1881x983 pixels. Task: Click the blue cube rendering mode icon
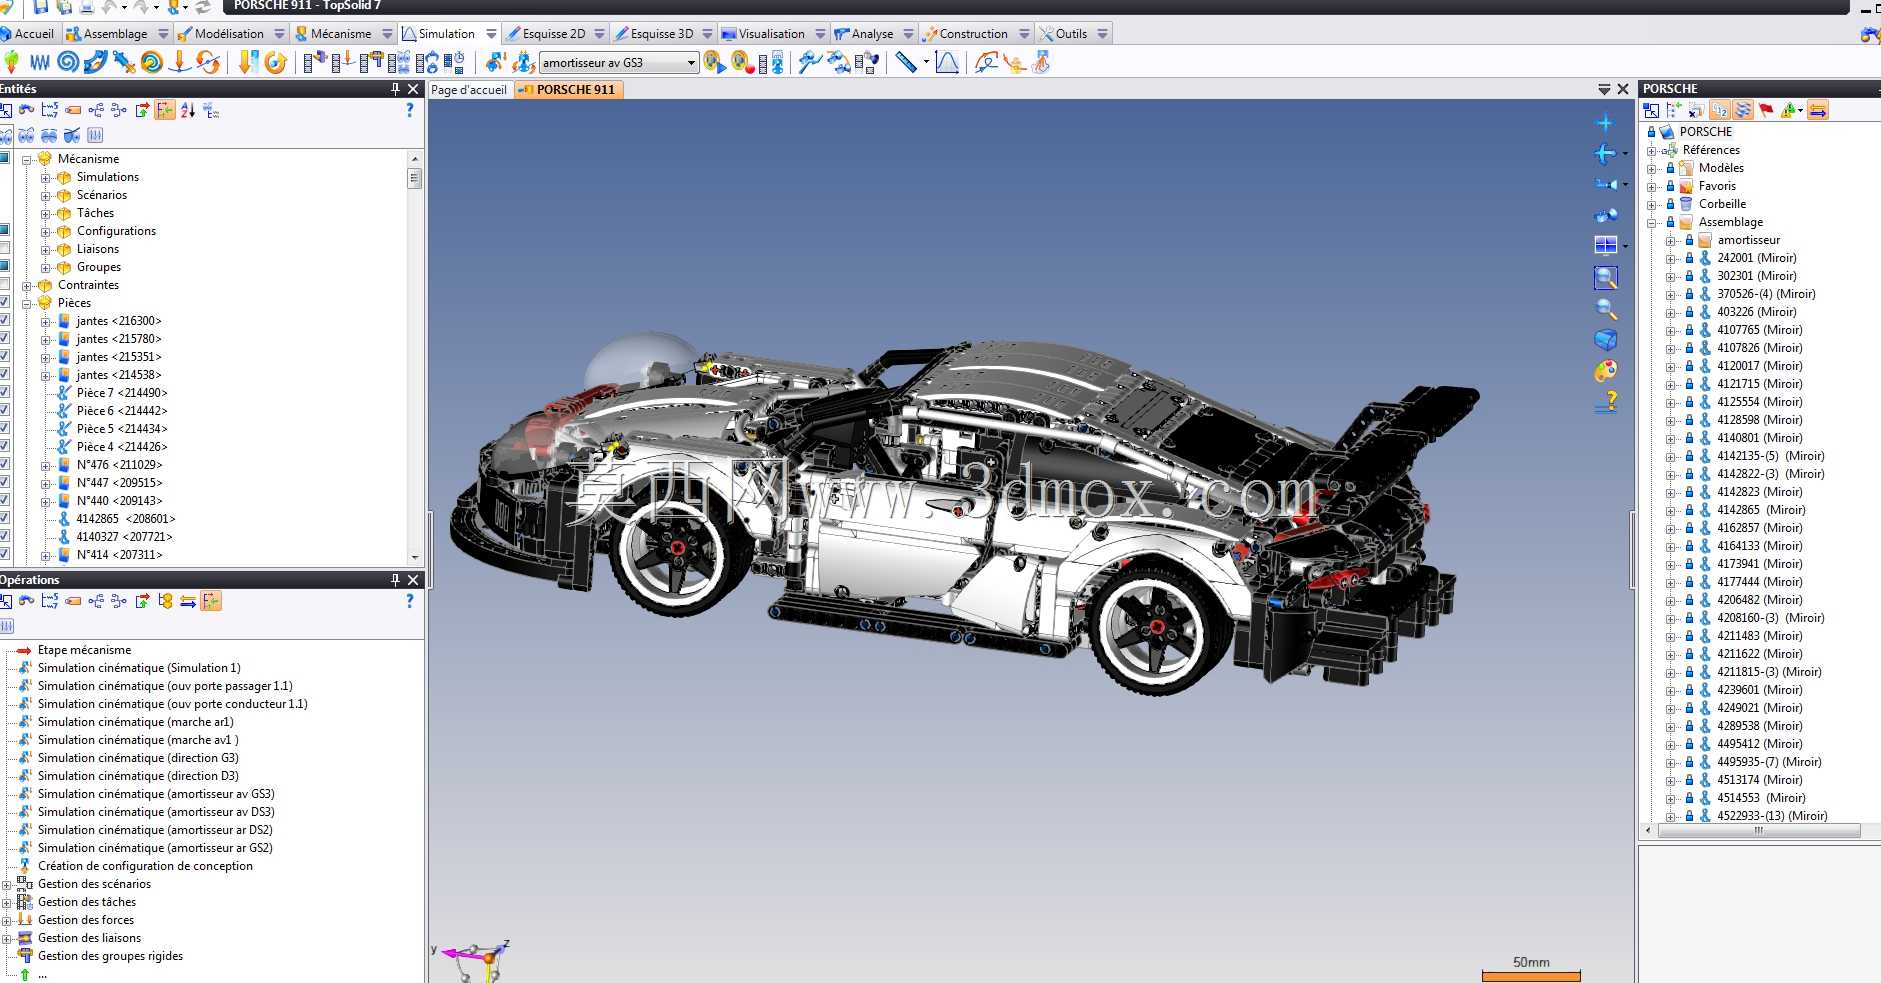pyautogui.click(x=1606, y=340)
